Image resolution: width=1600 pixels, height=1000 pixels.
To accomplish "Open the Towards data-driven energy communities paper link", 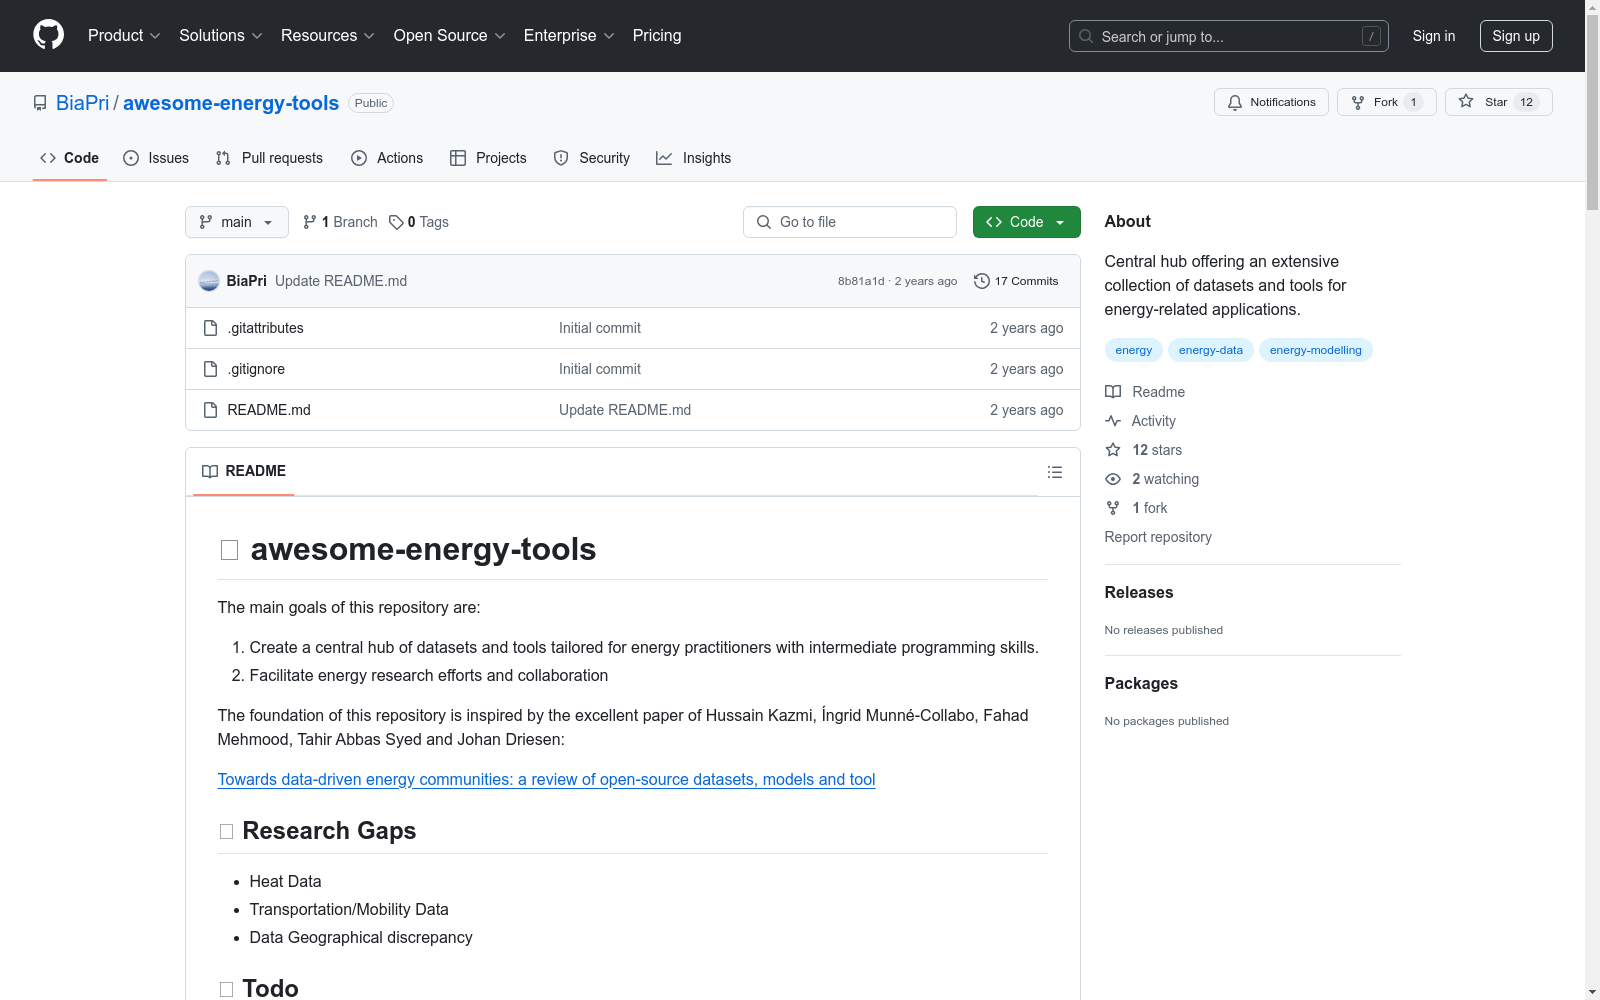I will click(547, 779).
